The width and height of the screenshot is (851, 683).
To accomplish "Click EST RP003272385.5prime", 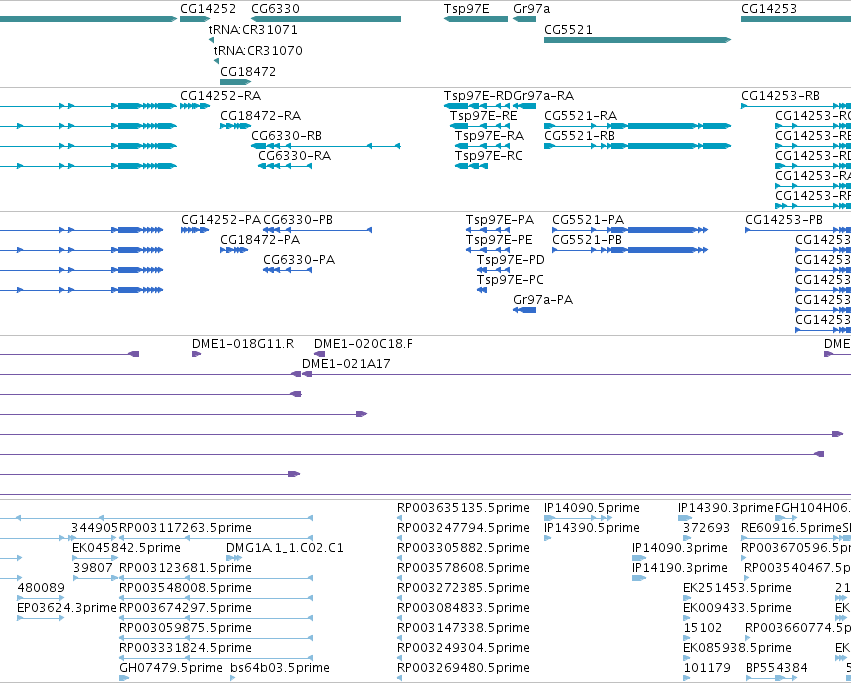I will (463, 588).
